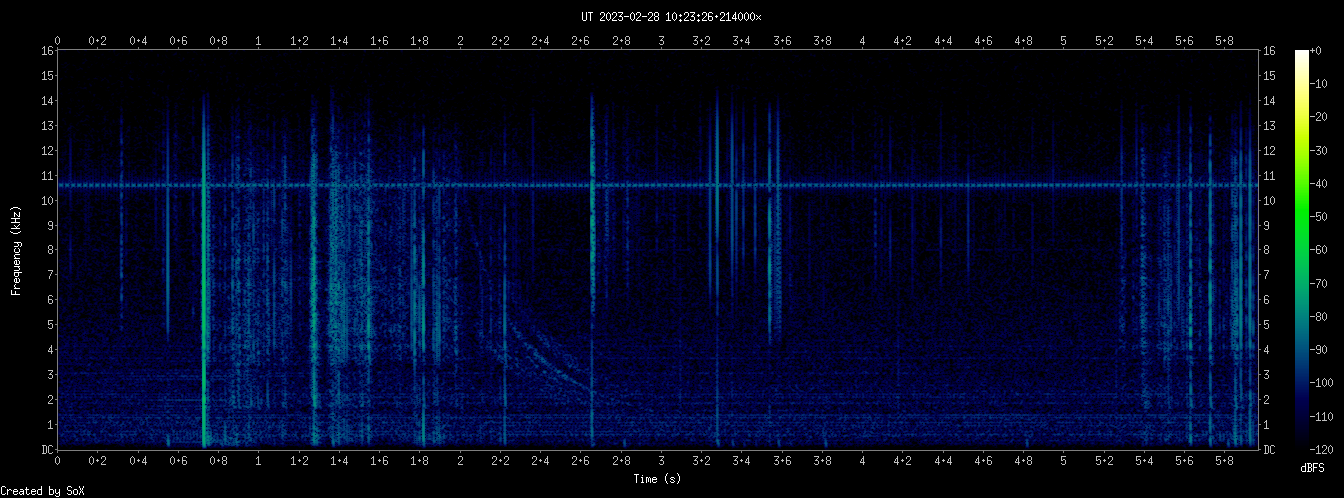This screenshot has width=1344, height=498.
Task: Click the 0.8 tick on the top time axis
Action: 219,40
